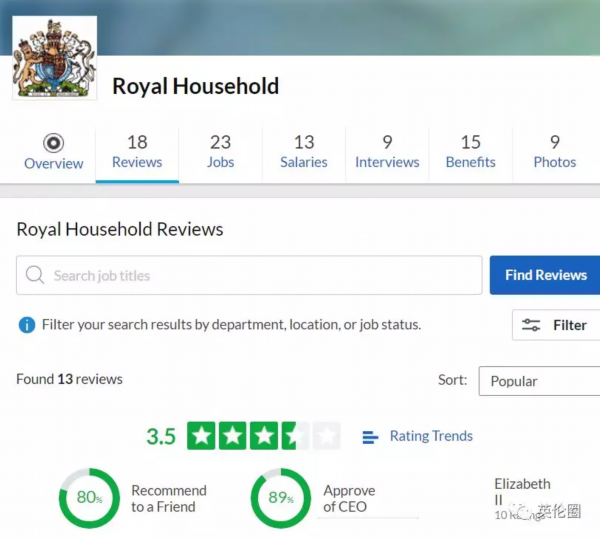Viewport: 600px width, 538px height.
Task: Click the Rating Trends bars icon
Action: tap(370, 437)
